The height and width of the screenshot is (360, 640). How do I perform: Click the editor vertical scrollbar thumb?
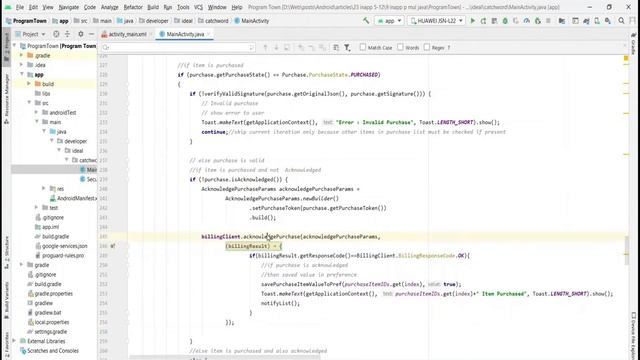coord(627,251)
